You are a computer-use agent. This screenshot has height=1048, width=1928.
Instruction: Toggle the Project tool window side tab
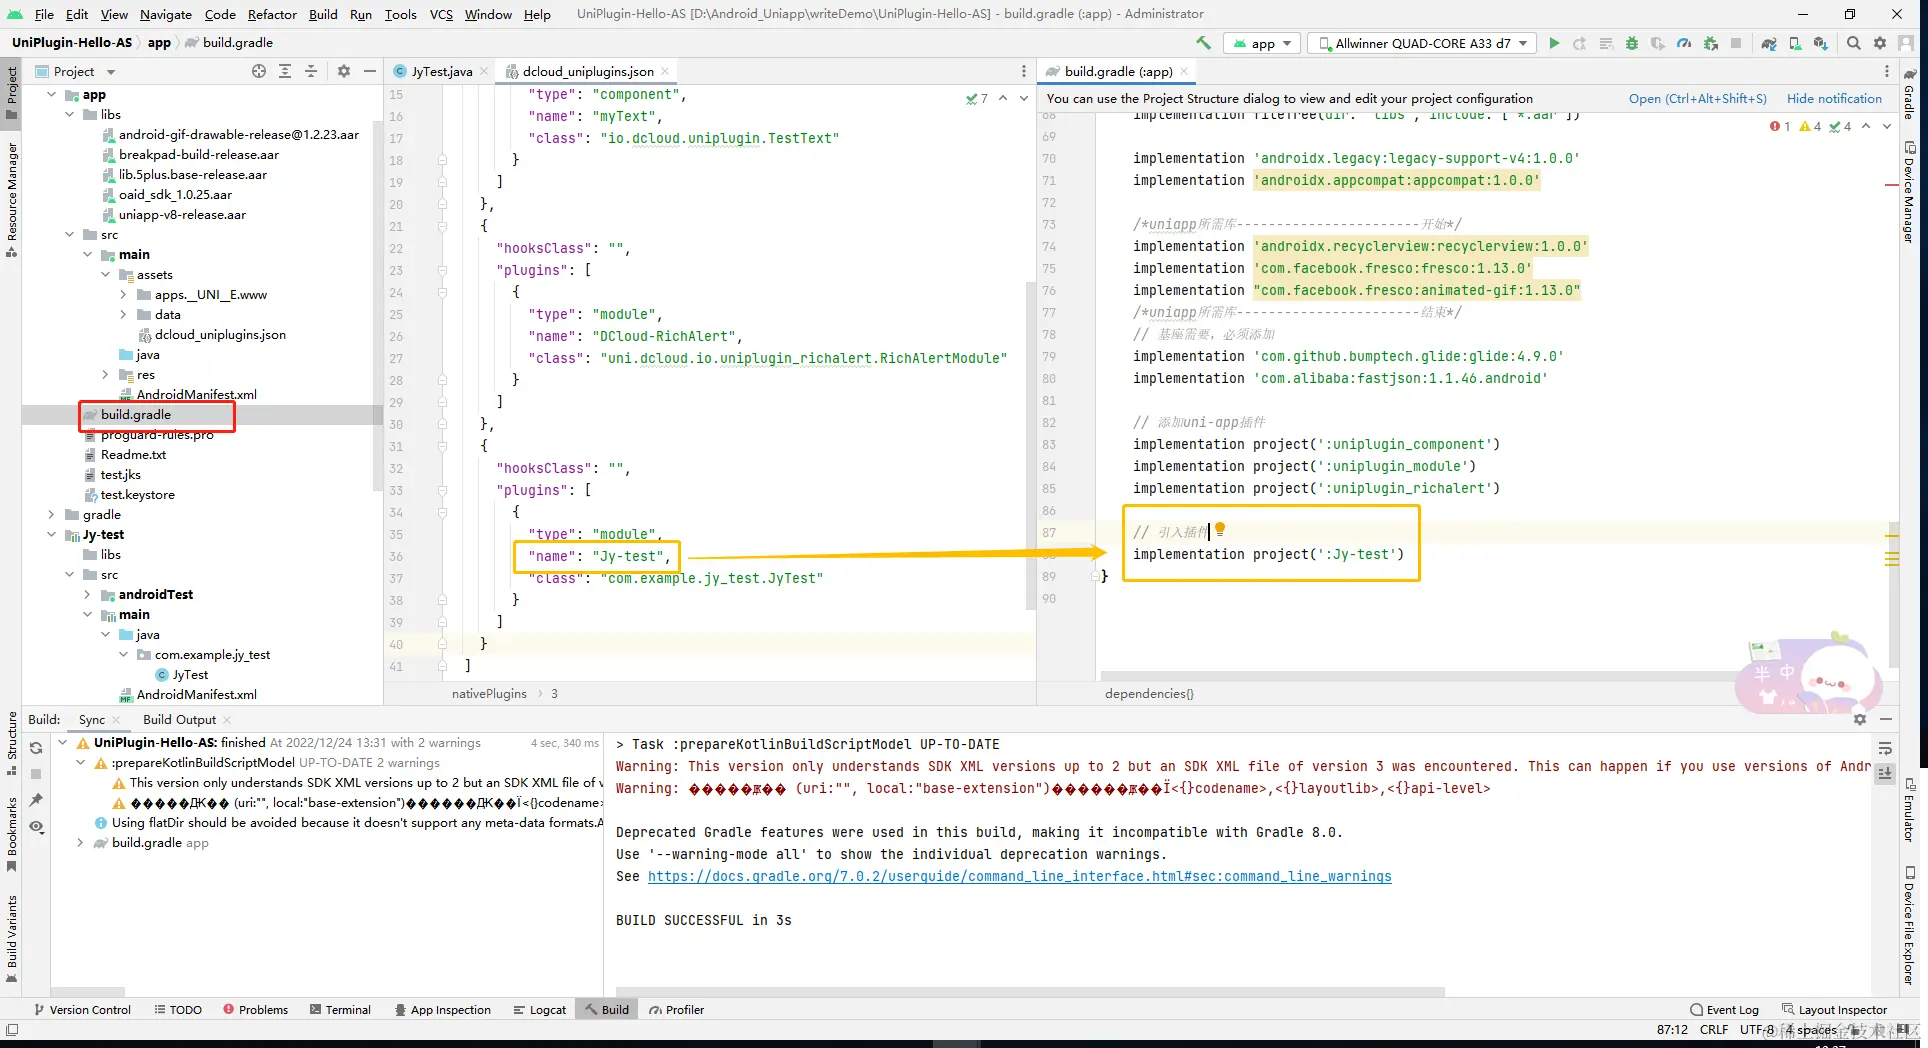[11, 90]
